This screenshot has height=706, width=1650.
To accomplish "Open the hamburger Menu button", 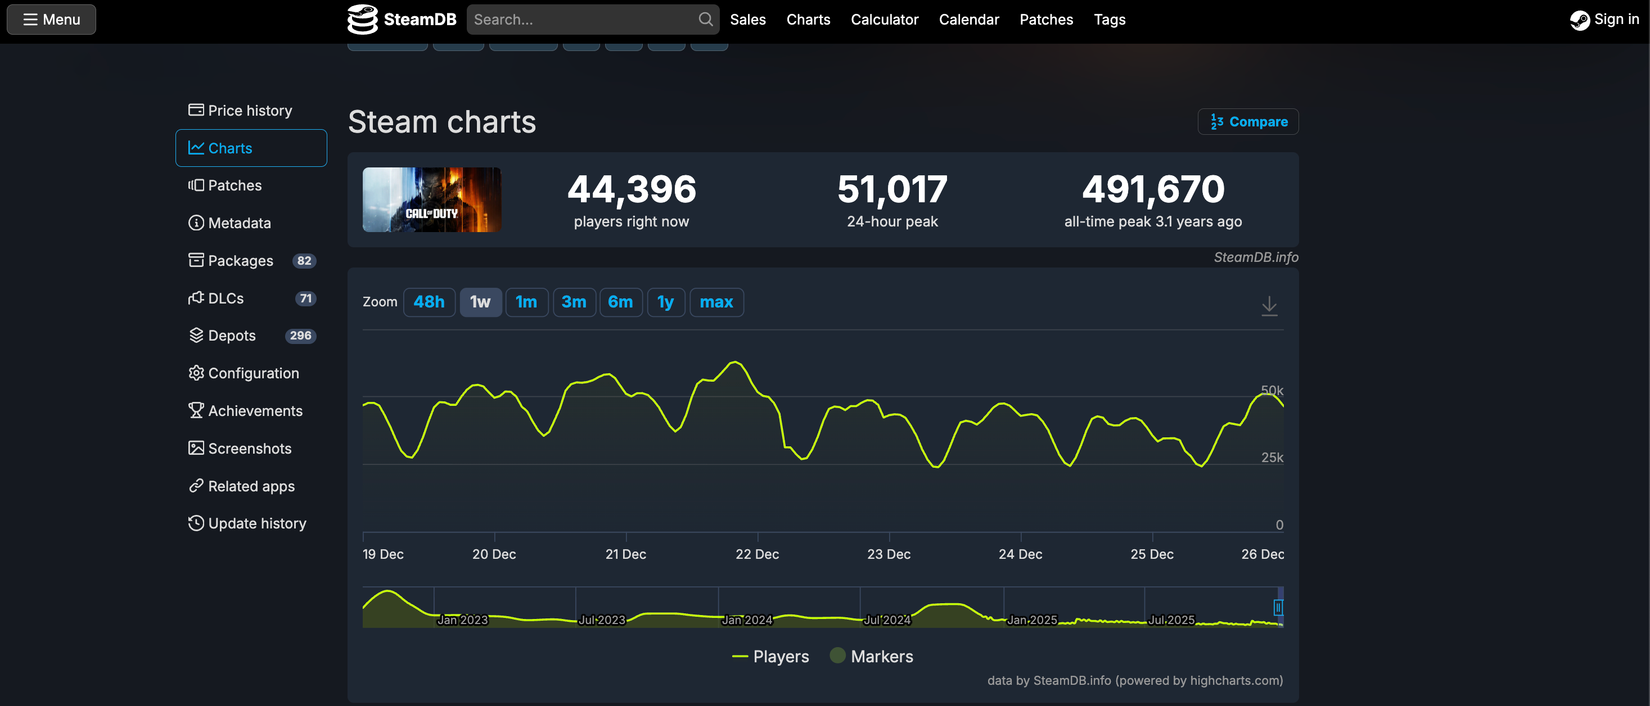I will click(x=52, y=19).
